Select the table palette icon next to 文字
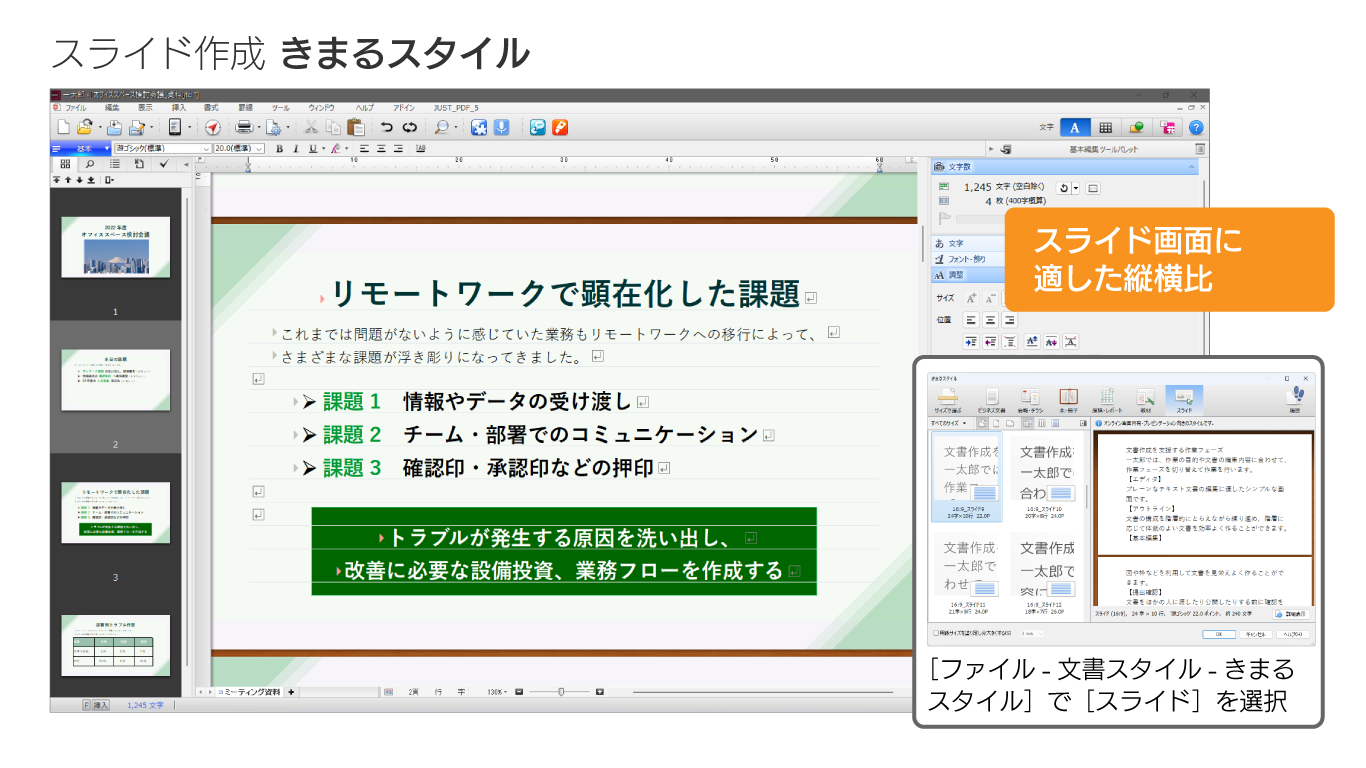The width and height of the screenshot is (1366, 768). tap(1105, 127)
